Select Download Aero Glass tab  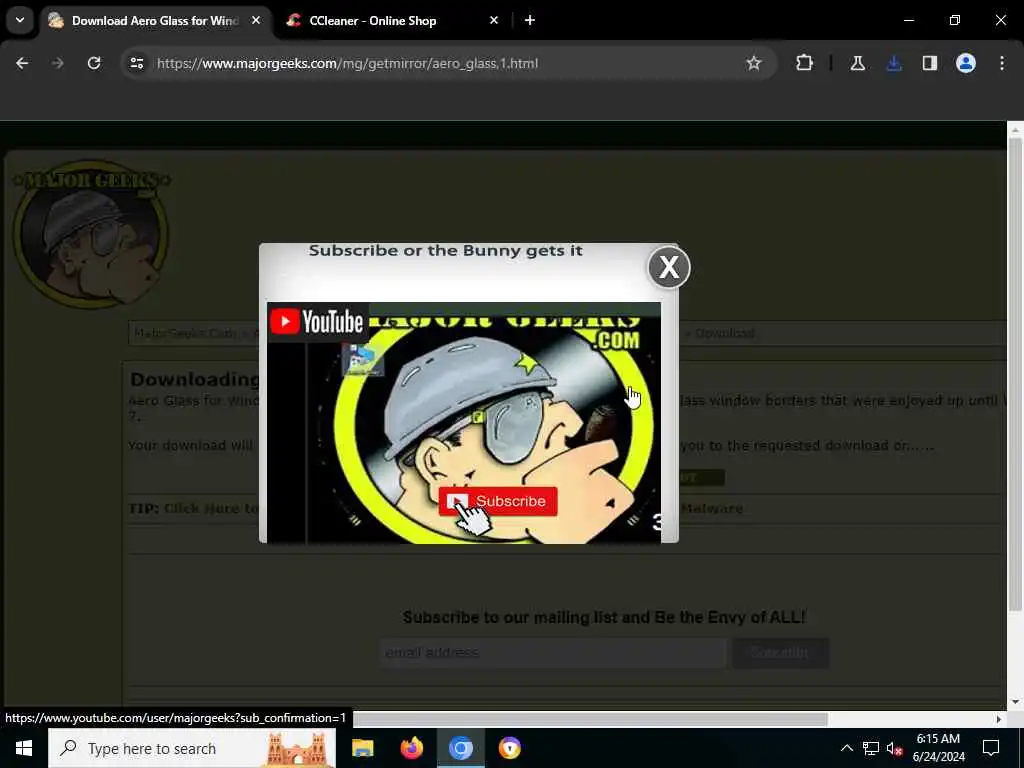pyautogui.click(x=155, y=21)
